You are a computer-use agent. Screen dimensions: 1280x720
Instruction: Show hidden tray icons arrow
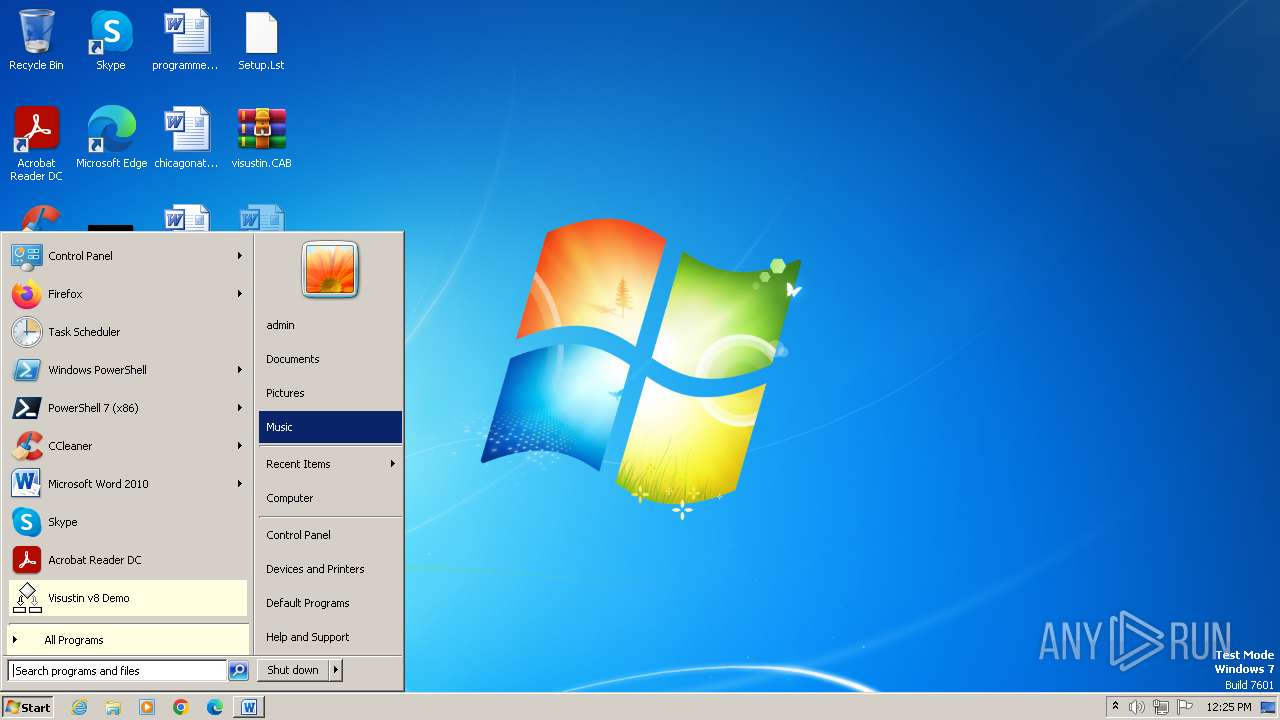(x=1115, y=706)
